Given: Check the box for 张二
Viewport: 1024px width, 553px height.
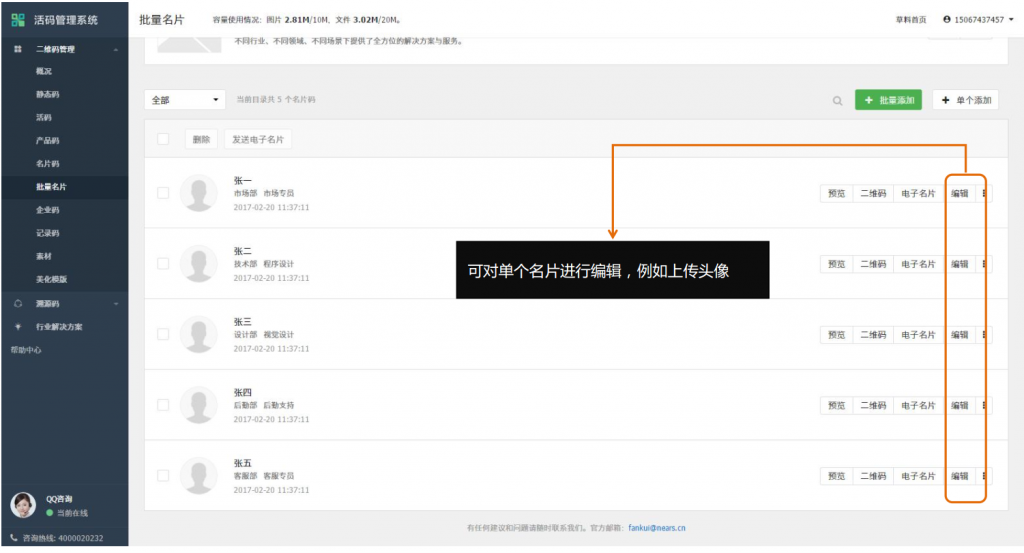Looking at the screenshot, I should coord(163,263).
